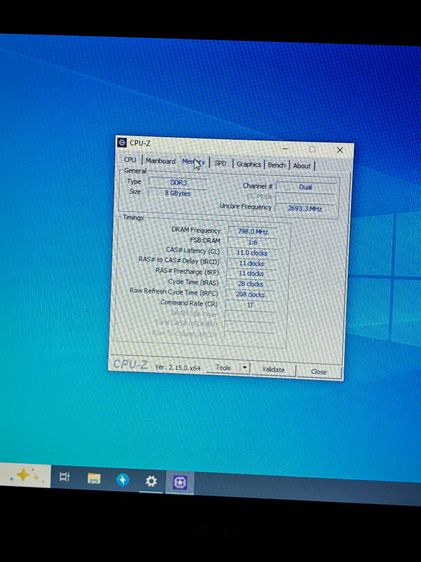Click the FSB:DRAM 1:6 value
Screen dimensions: 421x562
point(253,242)
